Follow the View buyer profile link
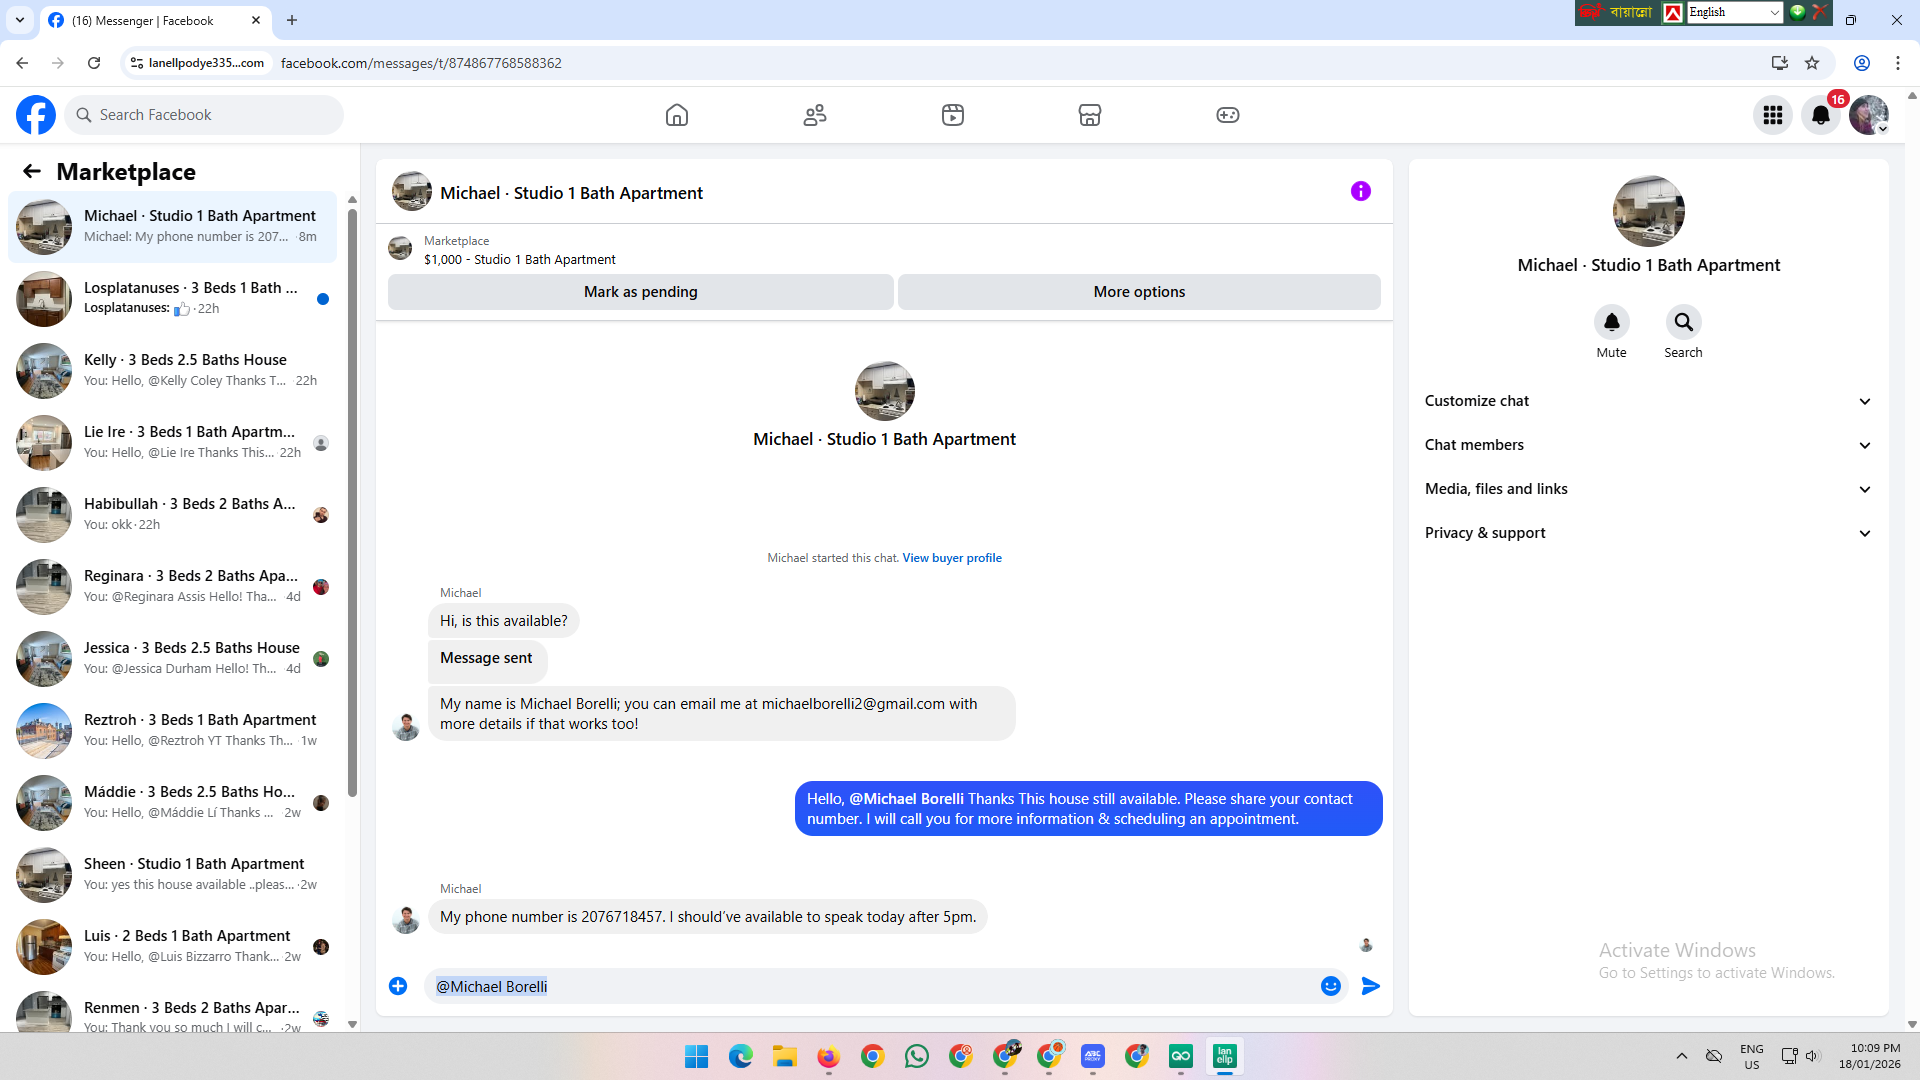1920x1080 pixels. pyautogui.click(x=951, y=558)
